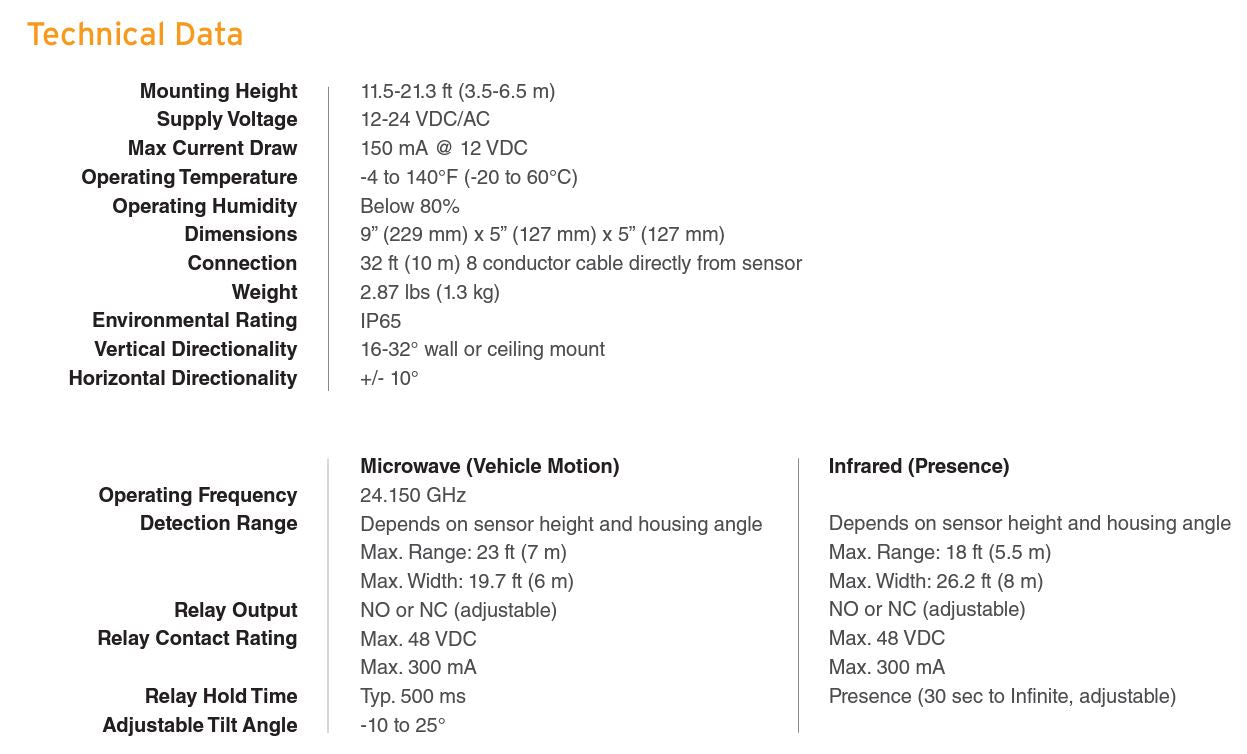Image resolution: width=1247 pixels, height=754 pixels.
Task: Click the Operating Humidity label
Action: [x=204, y=206]
